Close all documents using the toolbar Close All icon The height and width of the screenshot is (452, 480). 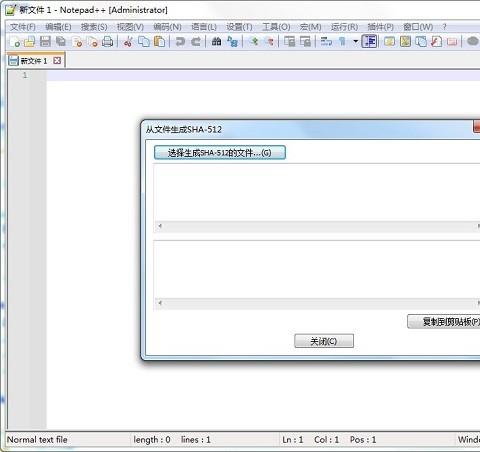point(92,42)
